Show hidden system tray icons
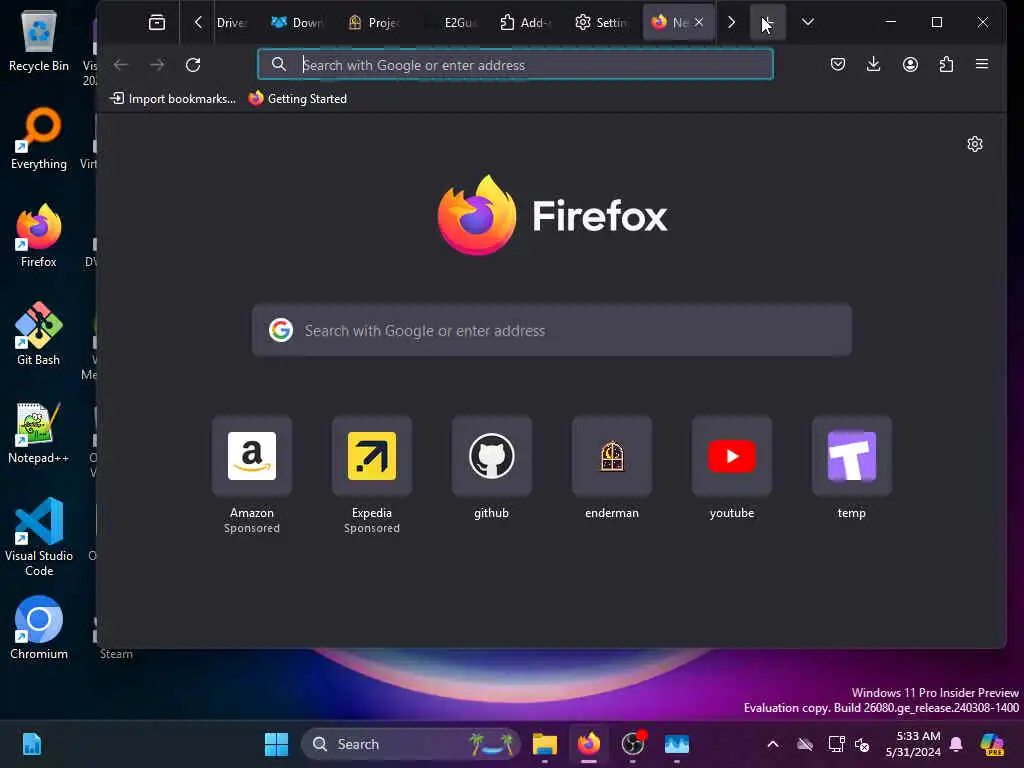Screen dimensions: 1024x768 point(773,744)
